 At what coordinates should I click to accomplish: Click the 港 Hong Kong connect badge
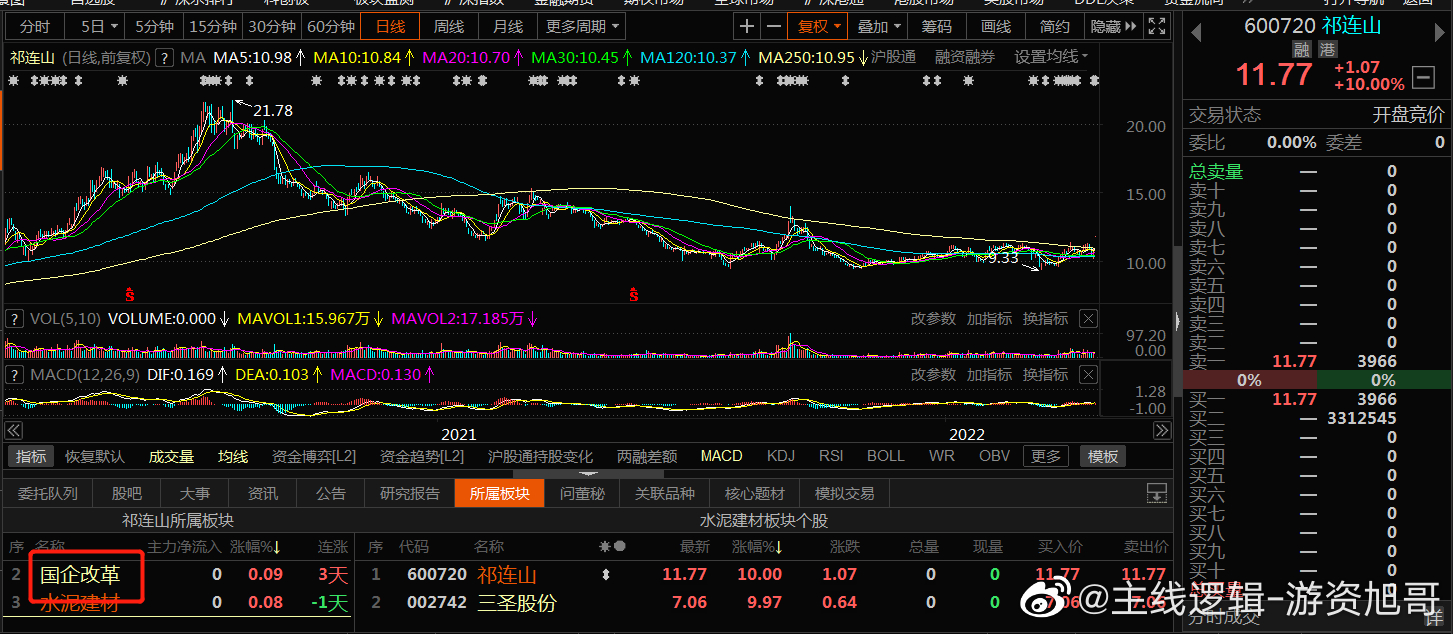tap(1327, 48)
